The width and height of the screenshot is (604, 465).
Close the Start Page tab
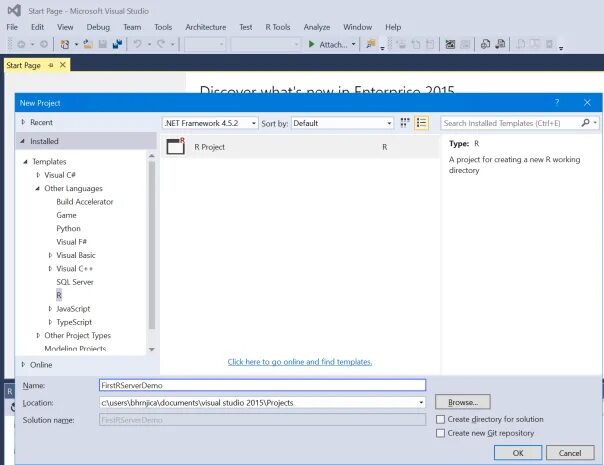pos(63,65)
